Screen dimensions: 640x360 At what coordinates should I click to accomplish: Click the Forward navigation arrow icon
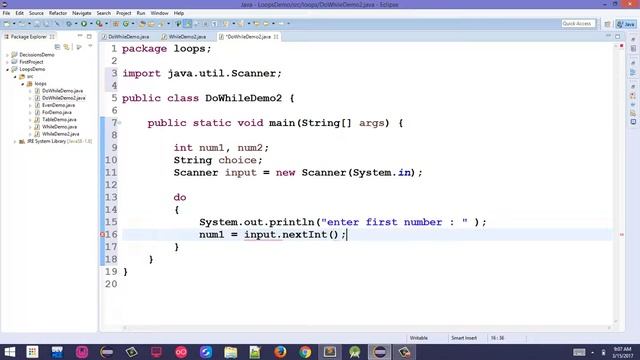click(281, 24)
